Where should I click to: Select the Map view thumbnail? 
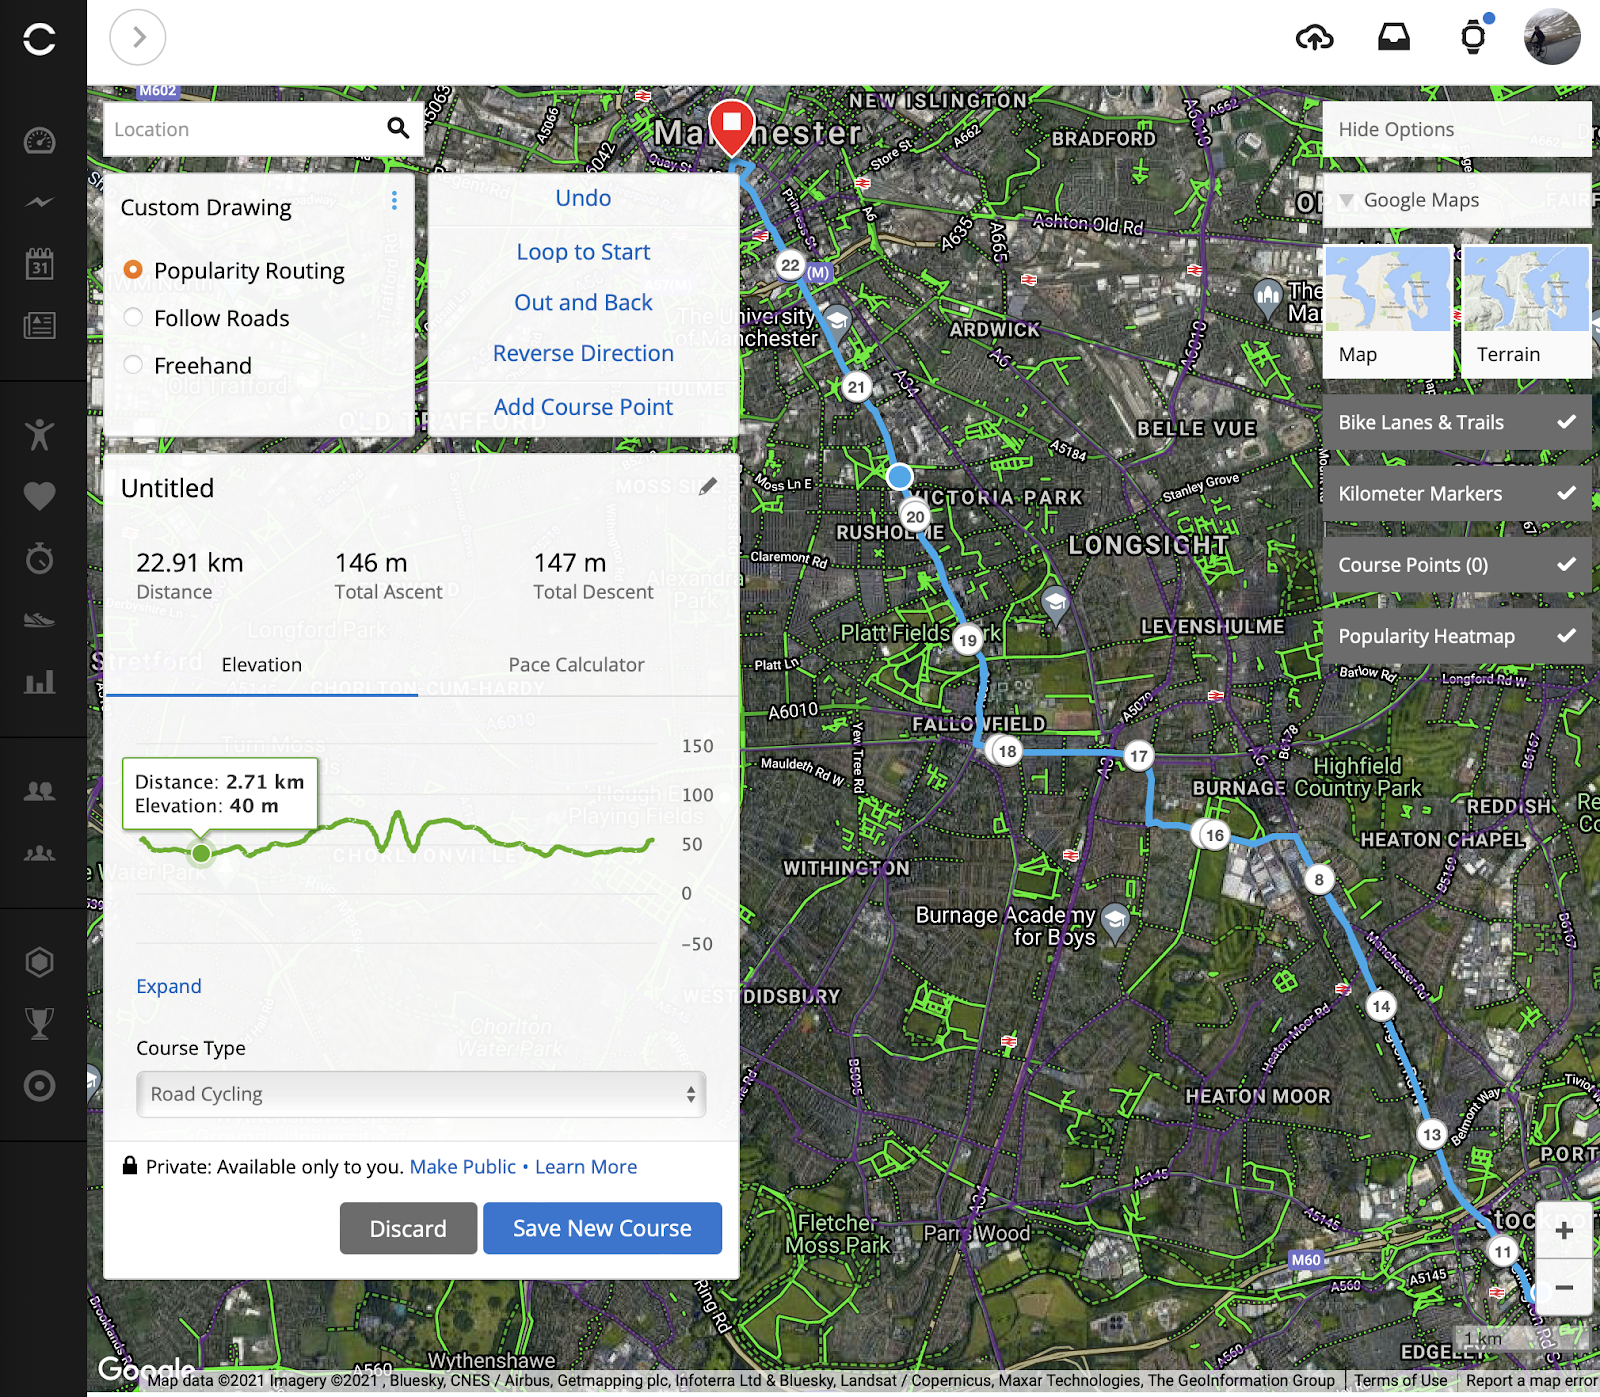click(1388, 311)
